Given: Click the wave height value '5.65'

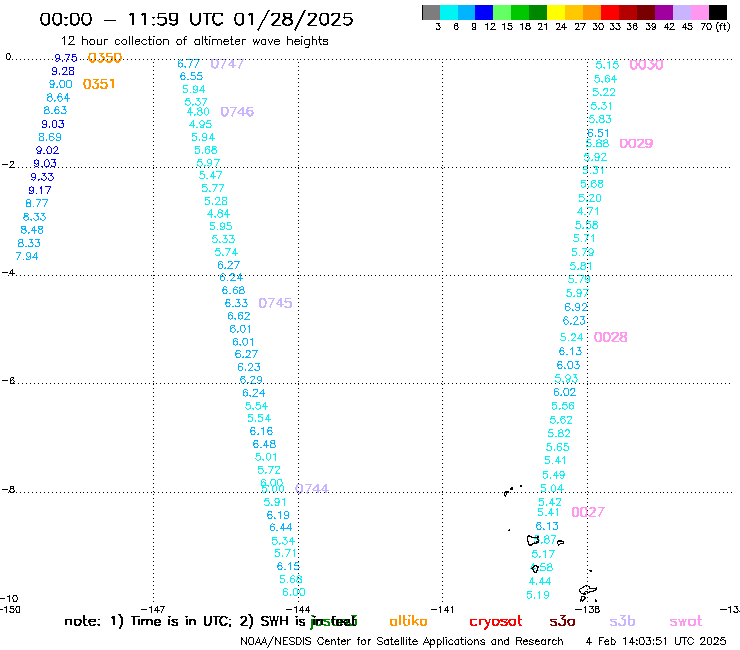Looking at the screenshot, I should click(557, 447).
